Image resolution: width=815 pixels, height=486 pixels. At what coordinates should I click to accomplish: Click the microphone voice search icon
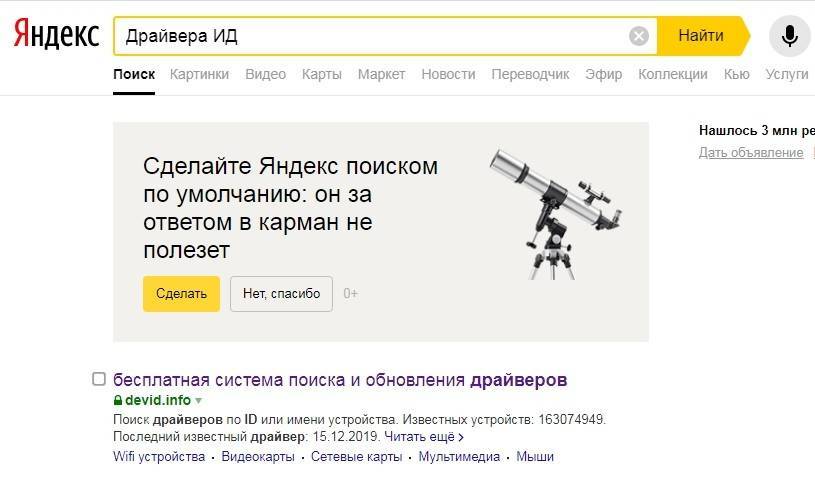[789, 36]
